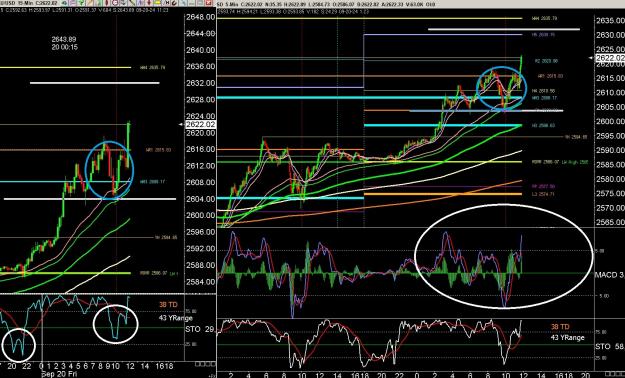Click the 2635.00 price on the 5-Min axis
The image size is (625, 378).
[x=610, y=21]
